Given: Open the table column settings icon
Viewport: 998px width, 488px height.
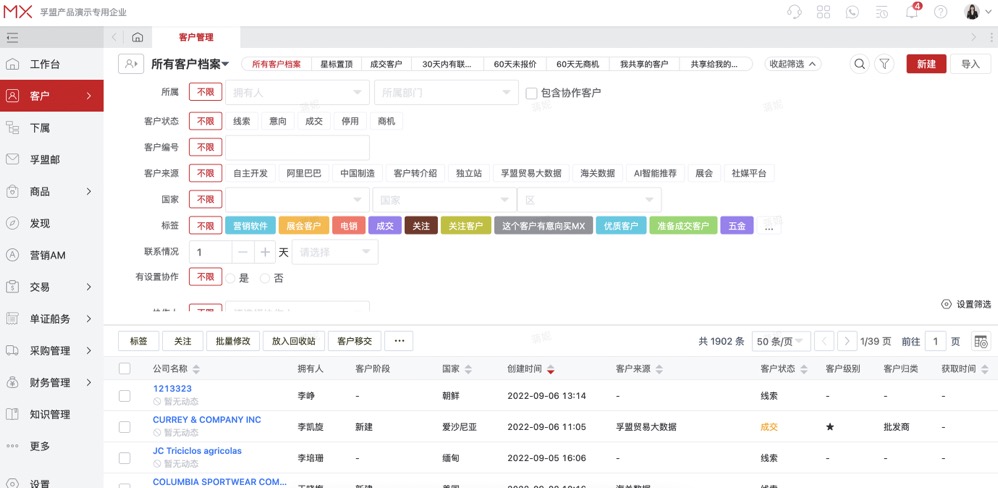Looking at the screenshot, I should pos(980,342).
